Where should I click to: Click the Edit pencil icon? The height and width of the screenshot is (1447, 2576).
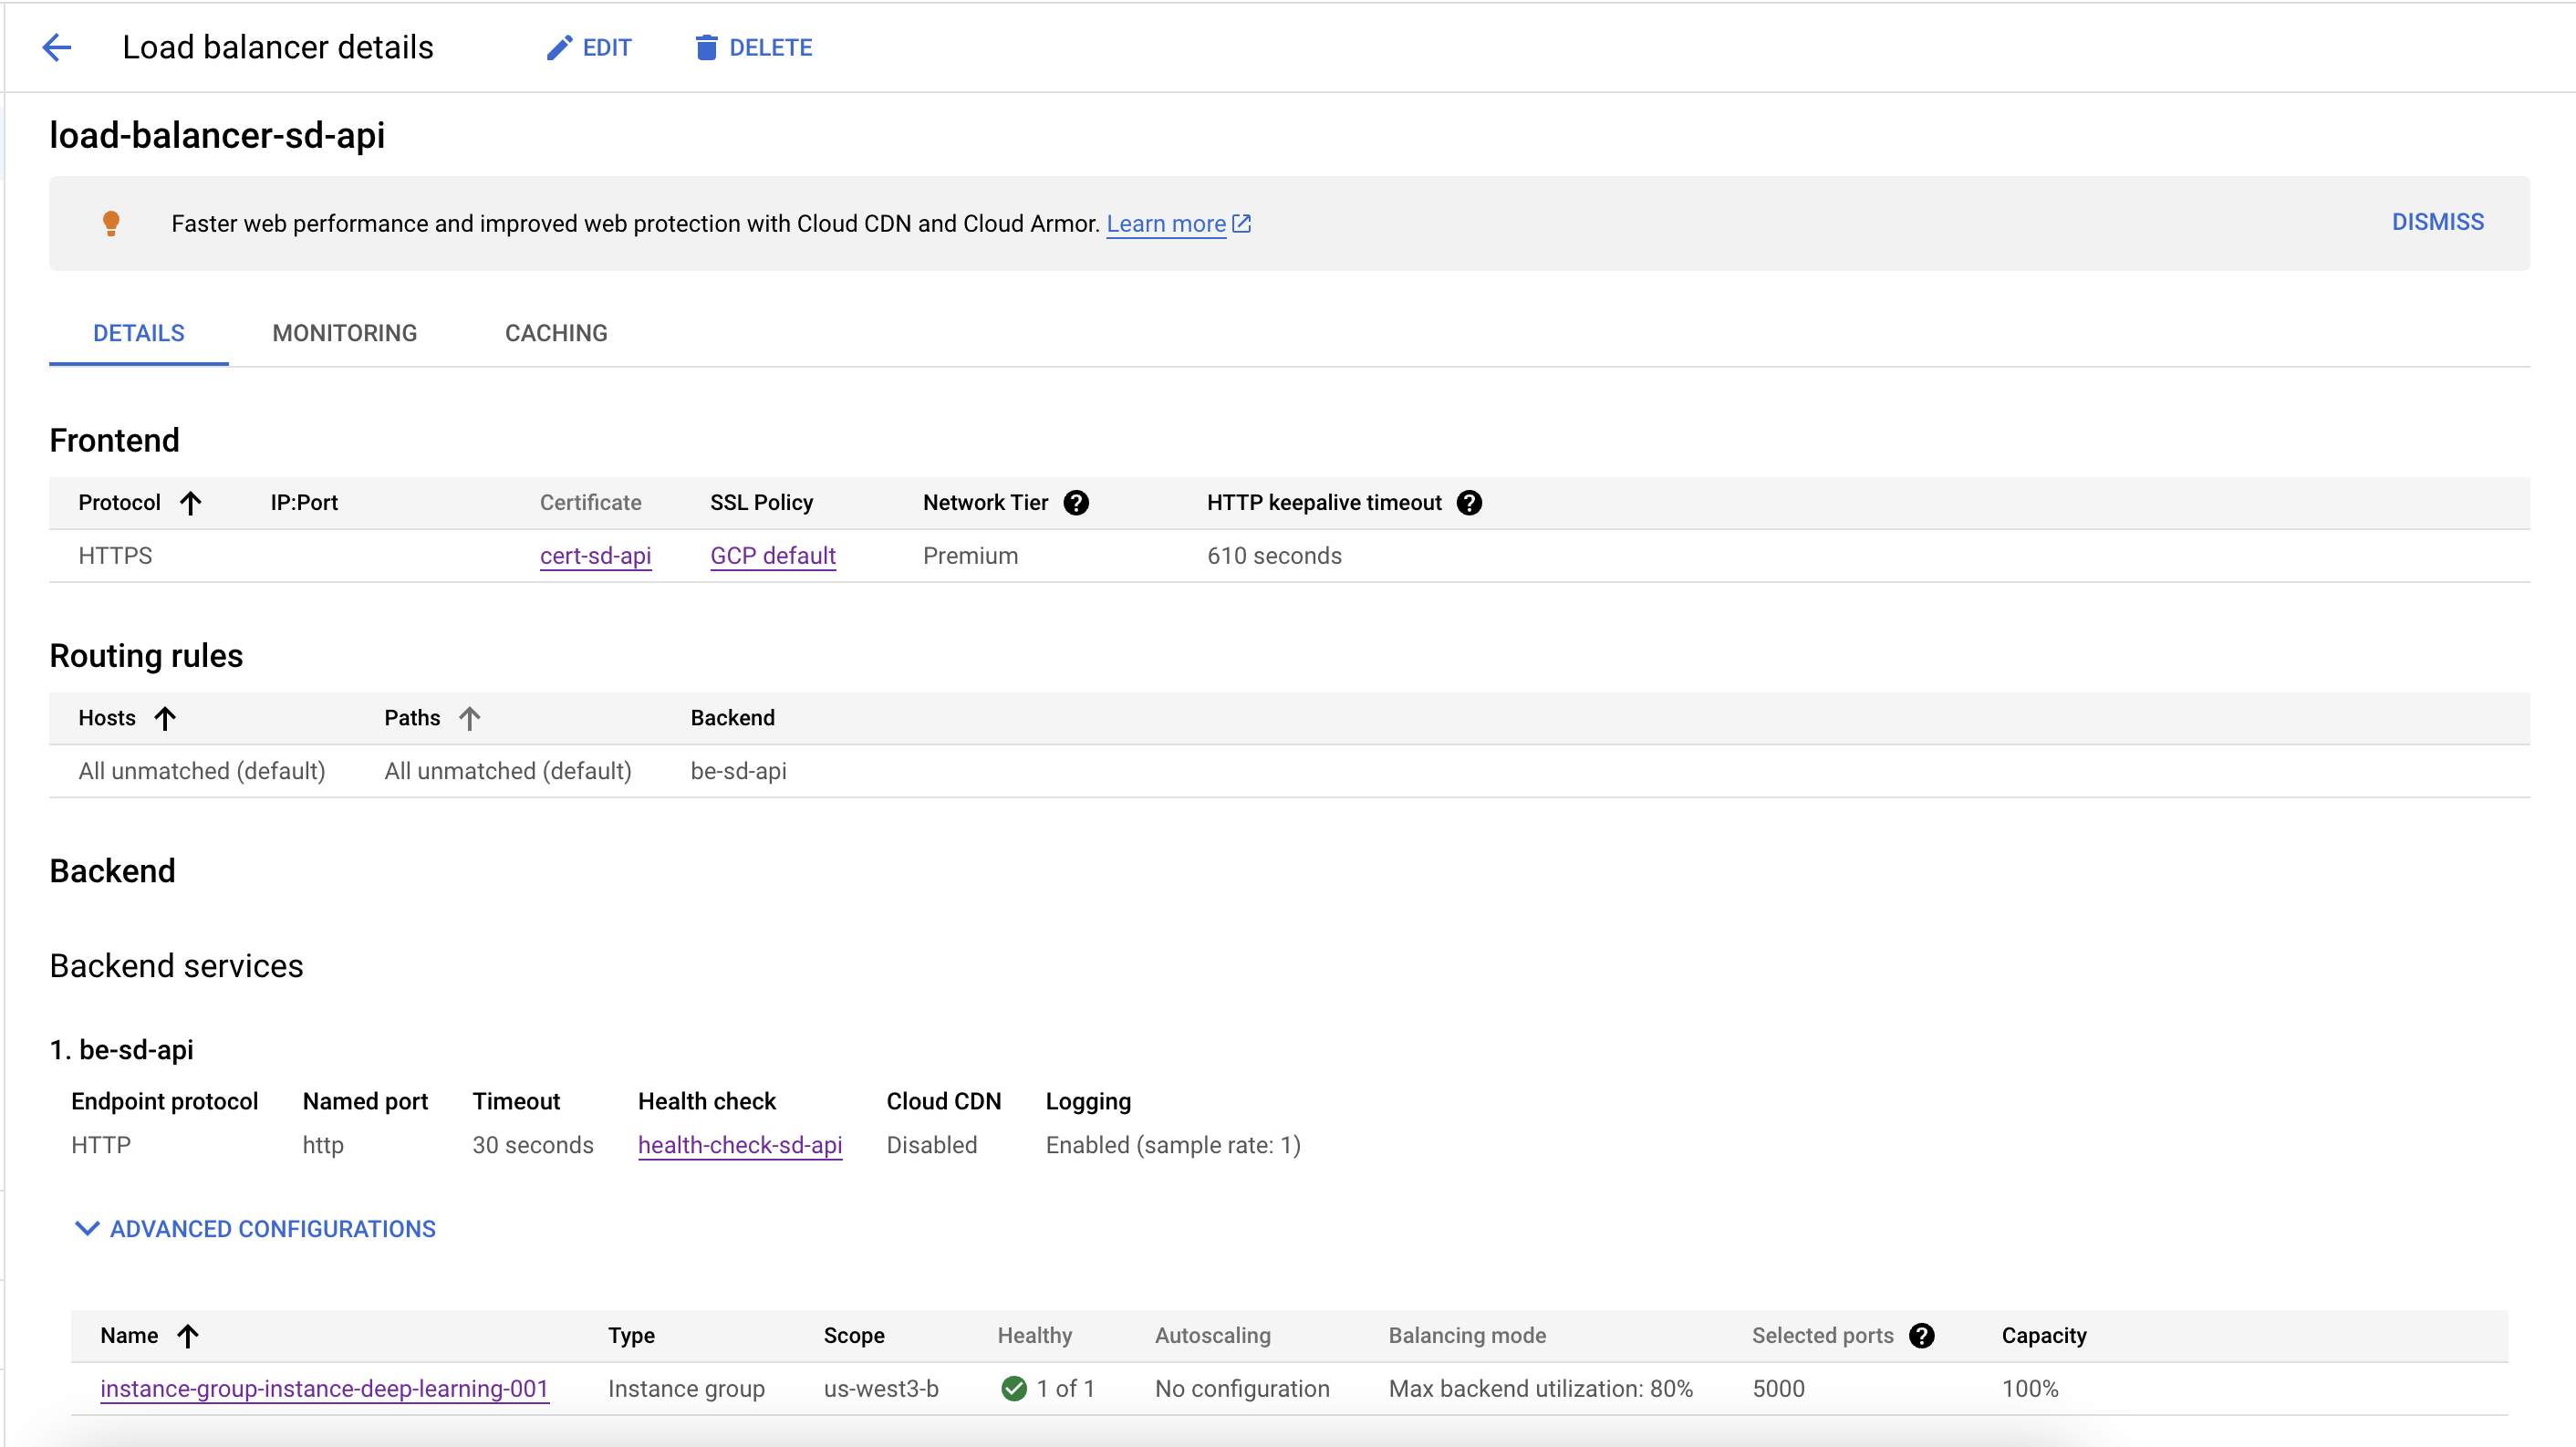coord(559,47)
